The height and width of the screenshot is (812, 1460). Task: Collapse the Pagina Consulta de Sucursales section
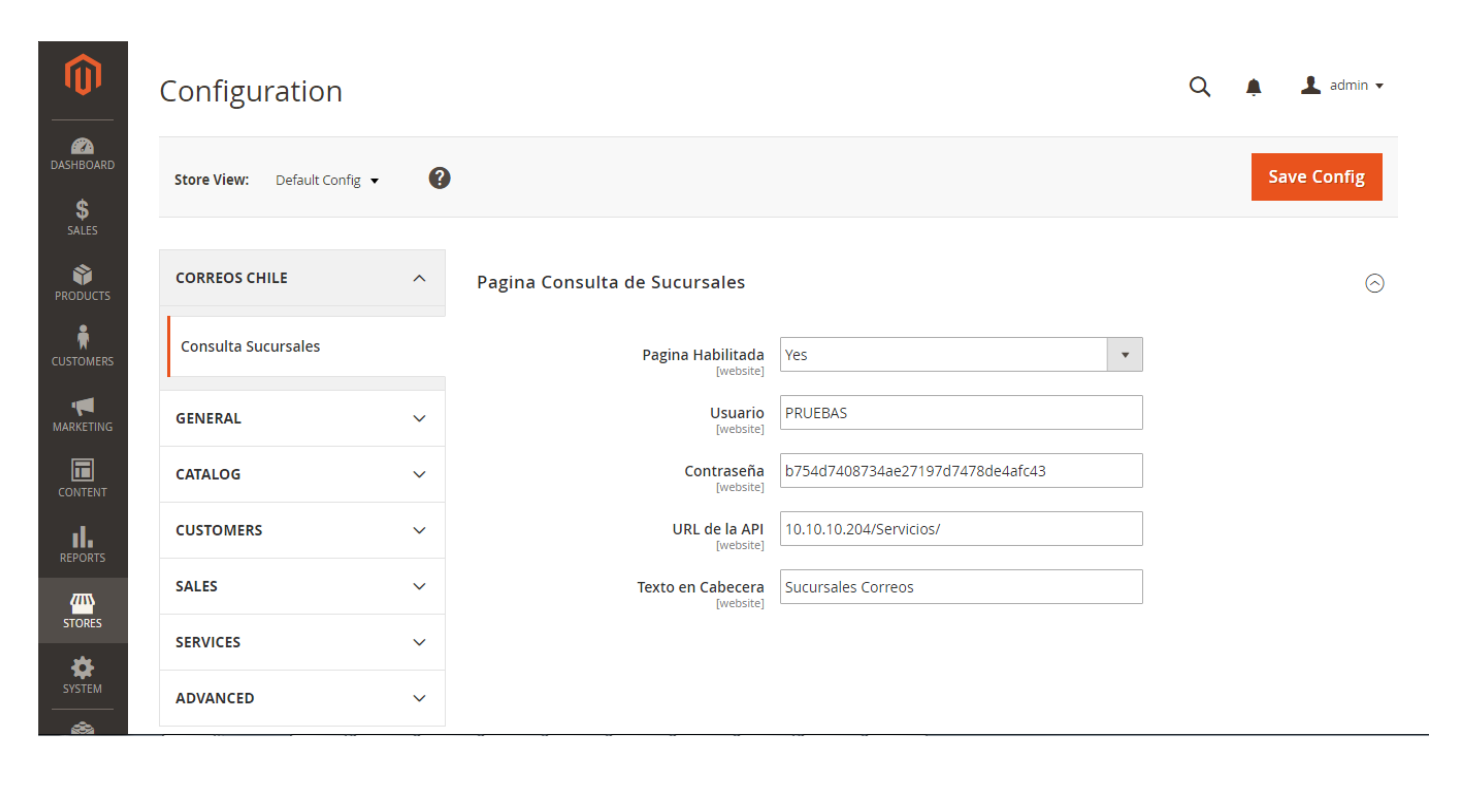coord(1375,284)
